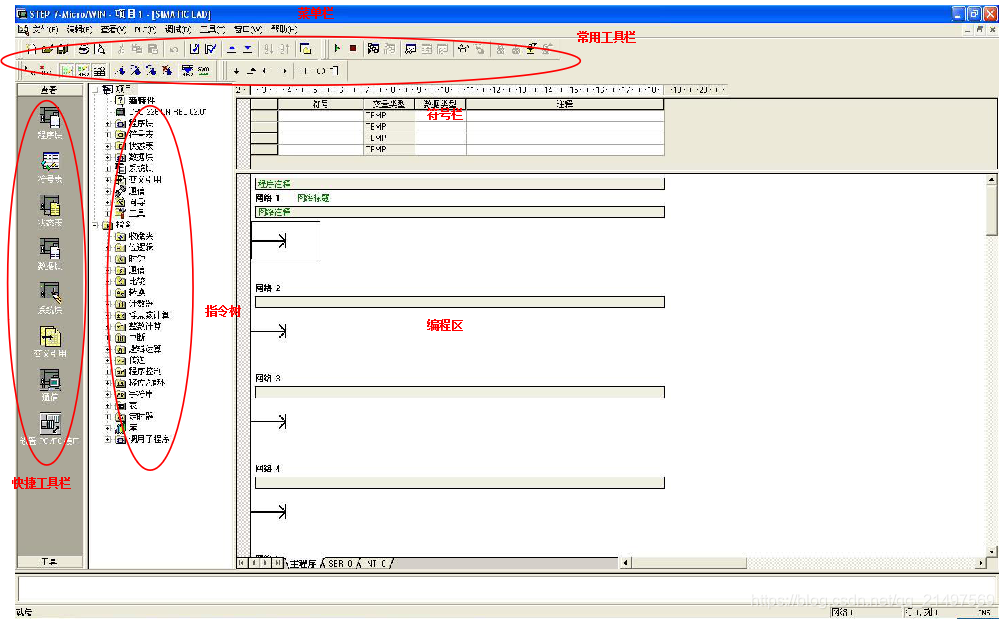Toggle network comments display button
This screenshot has height=619, width=1004.
pos(83,71)
